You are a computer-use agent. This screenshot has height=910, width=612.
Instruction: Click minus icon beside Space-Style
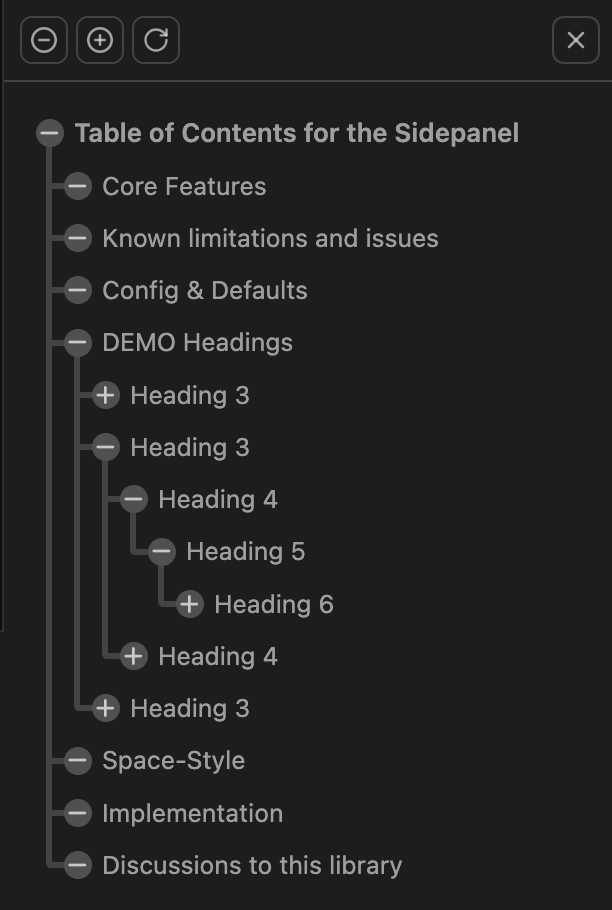tap(78, 761)
